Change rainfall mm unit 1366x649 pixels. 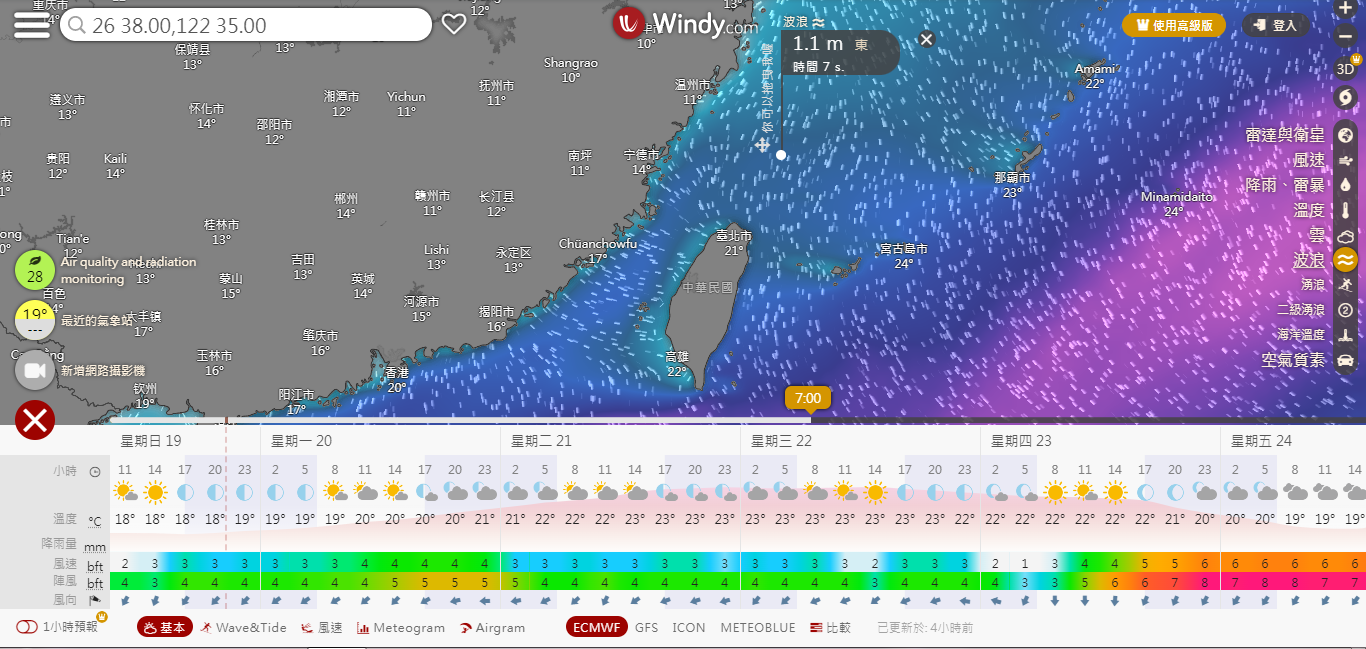[95, 547]
